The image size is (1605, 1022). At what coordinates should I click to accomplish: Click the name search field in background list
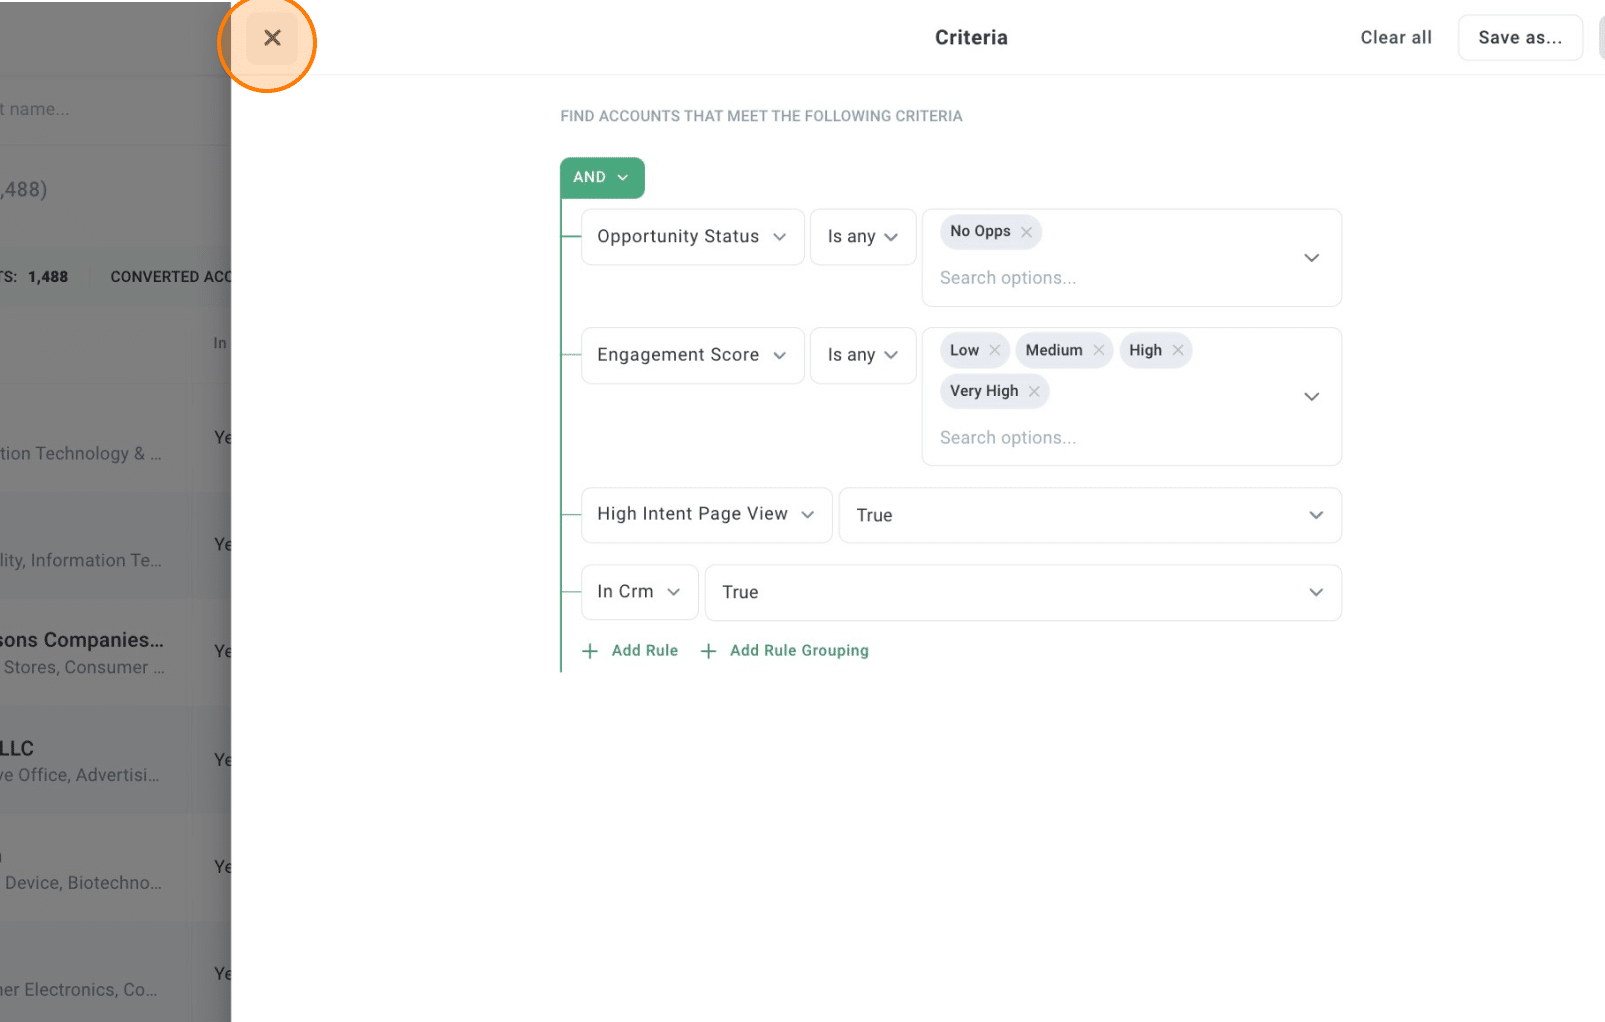(115, 109)
